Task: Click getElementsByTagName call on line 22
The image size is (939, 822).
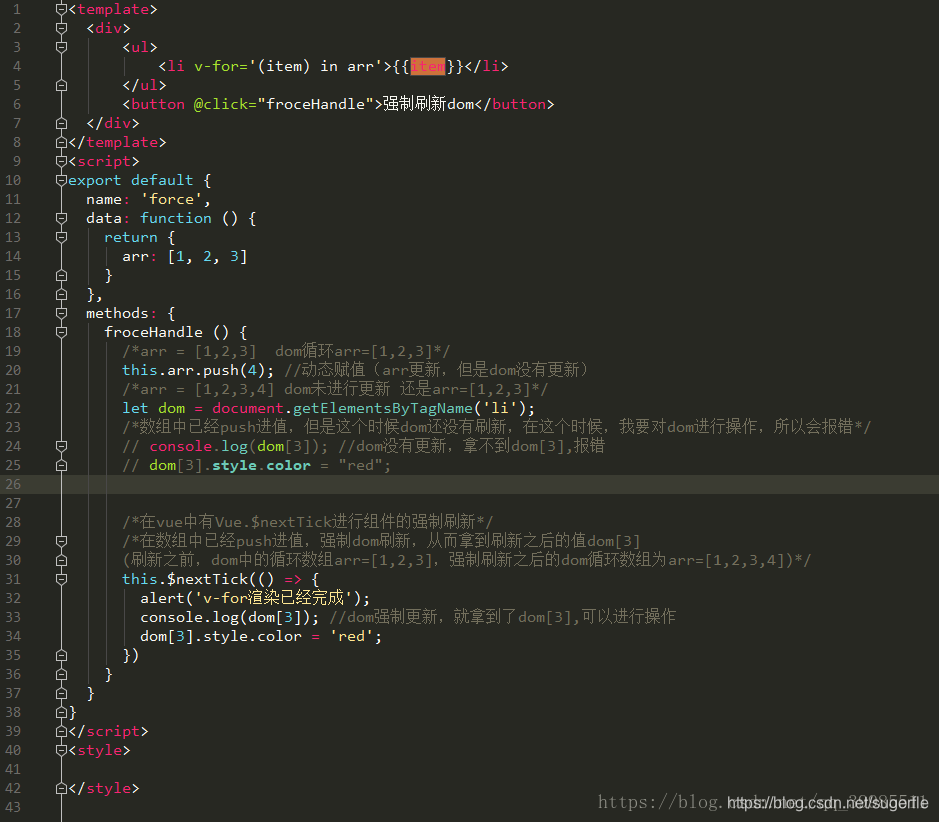Action: coord(383,408)
